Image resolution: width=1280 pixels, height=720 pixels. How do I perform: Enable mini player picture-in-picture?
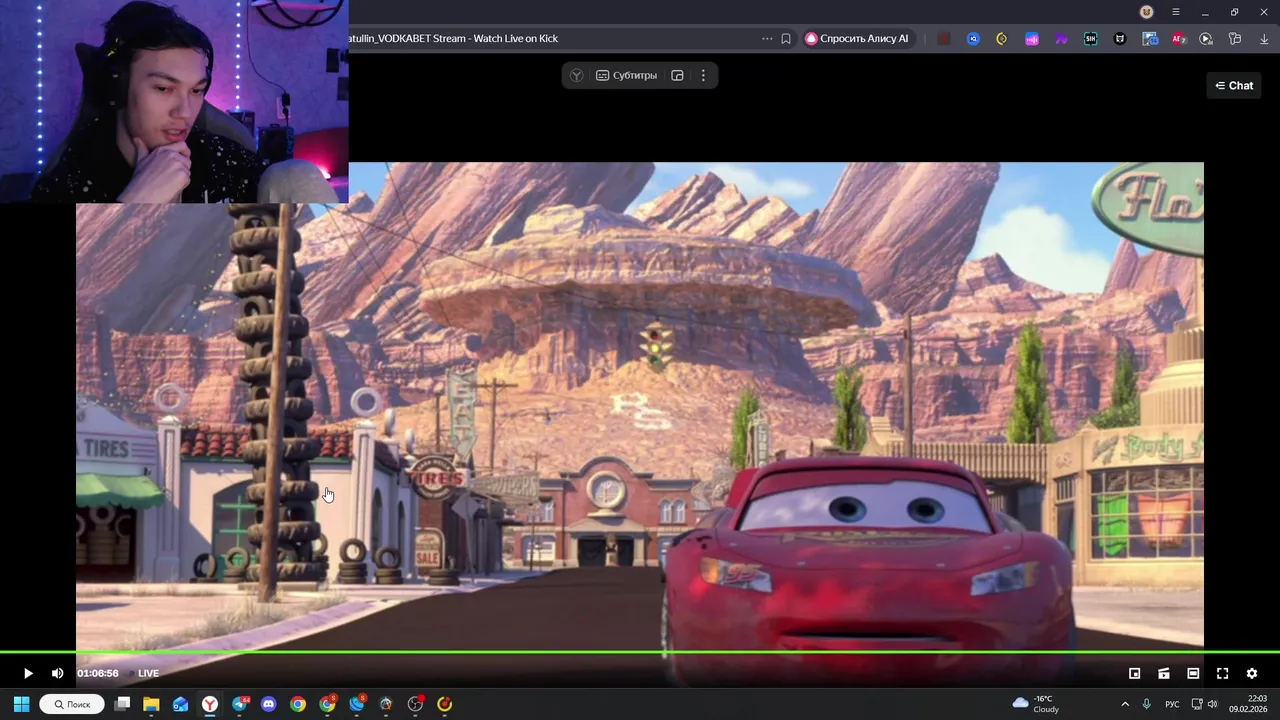(x=1135, y=674)
